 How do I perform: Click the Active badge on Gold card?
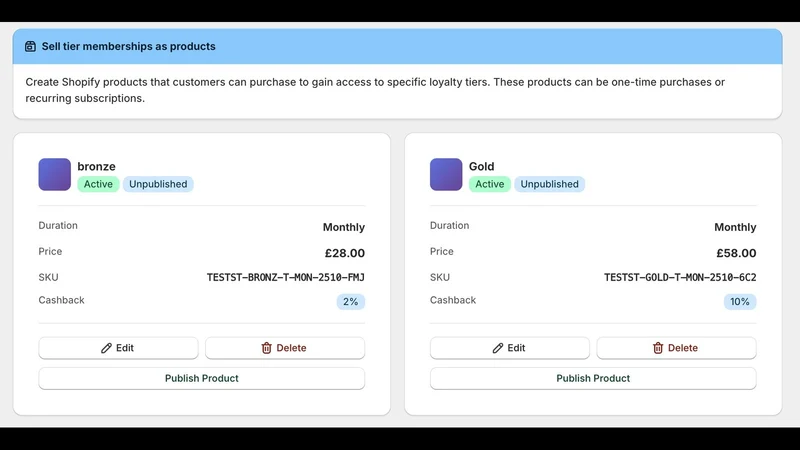(x=490, y=184)
